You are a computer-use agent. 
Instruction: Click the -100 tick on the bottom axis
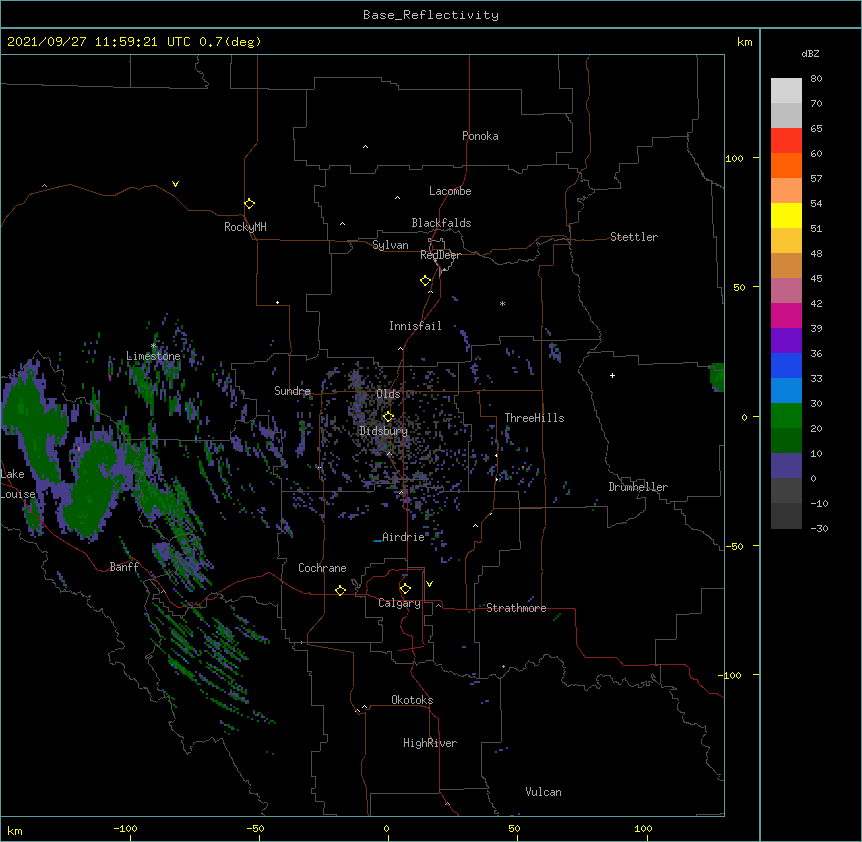tap(125, 828)
